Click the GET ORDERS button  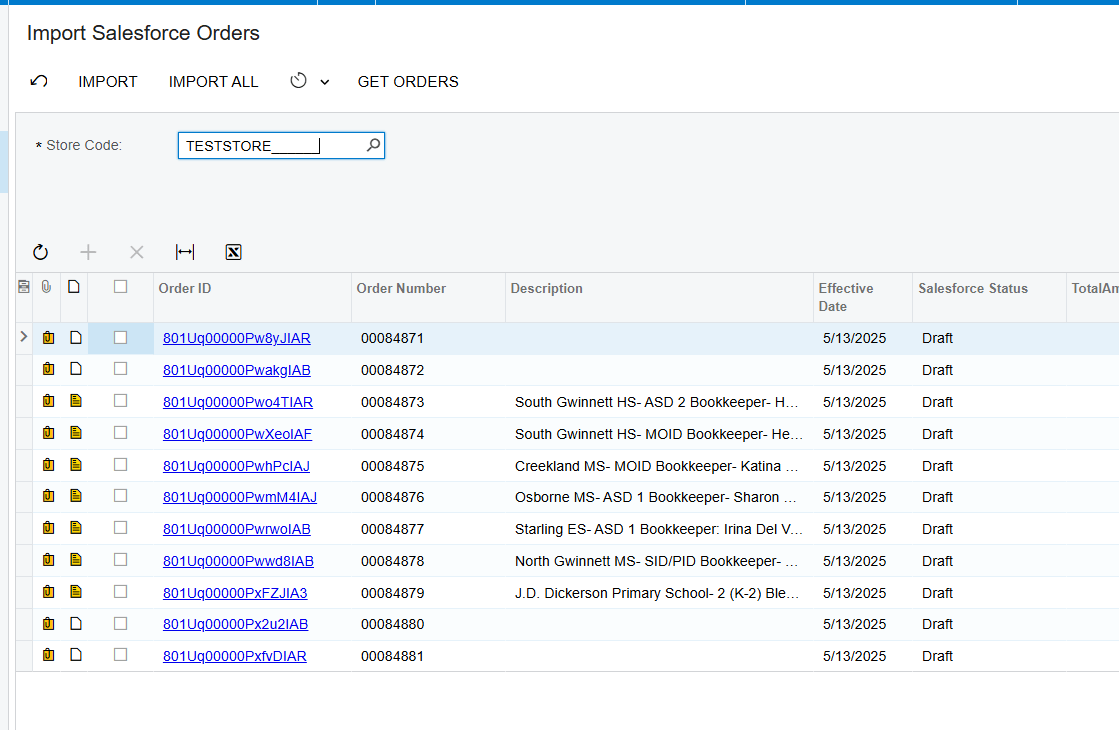(x=408, y=81)
